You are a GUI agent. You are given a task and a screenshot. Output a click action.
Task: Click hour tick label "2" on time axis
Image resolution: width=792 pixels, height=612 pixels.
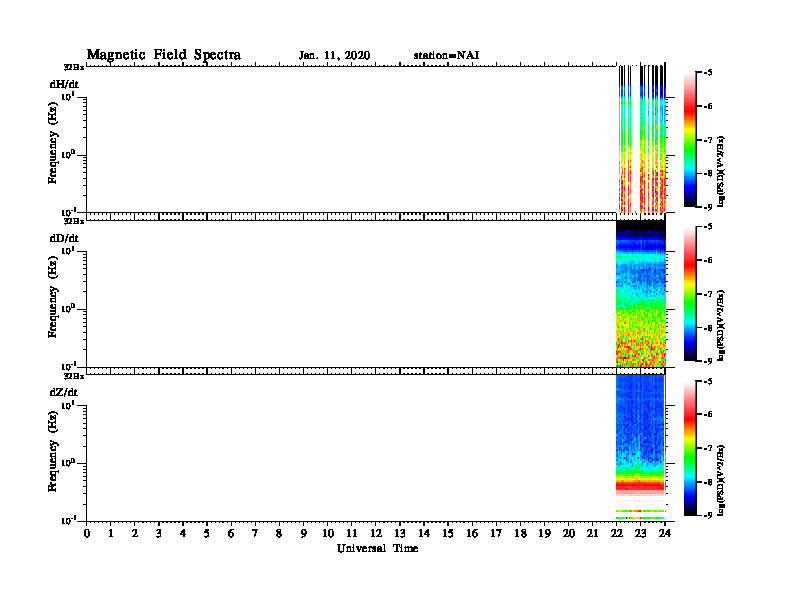point(135,533)
